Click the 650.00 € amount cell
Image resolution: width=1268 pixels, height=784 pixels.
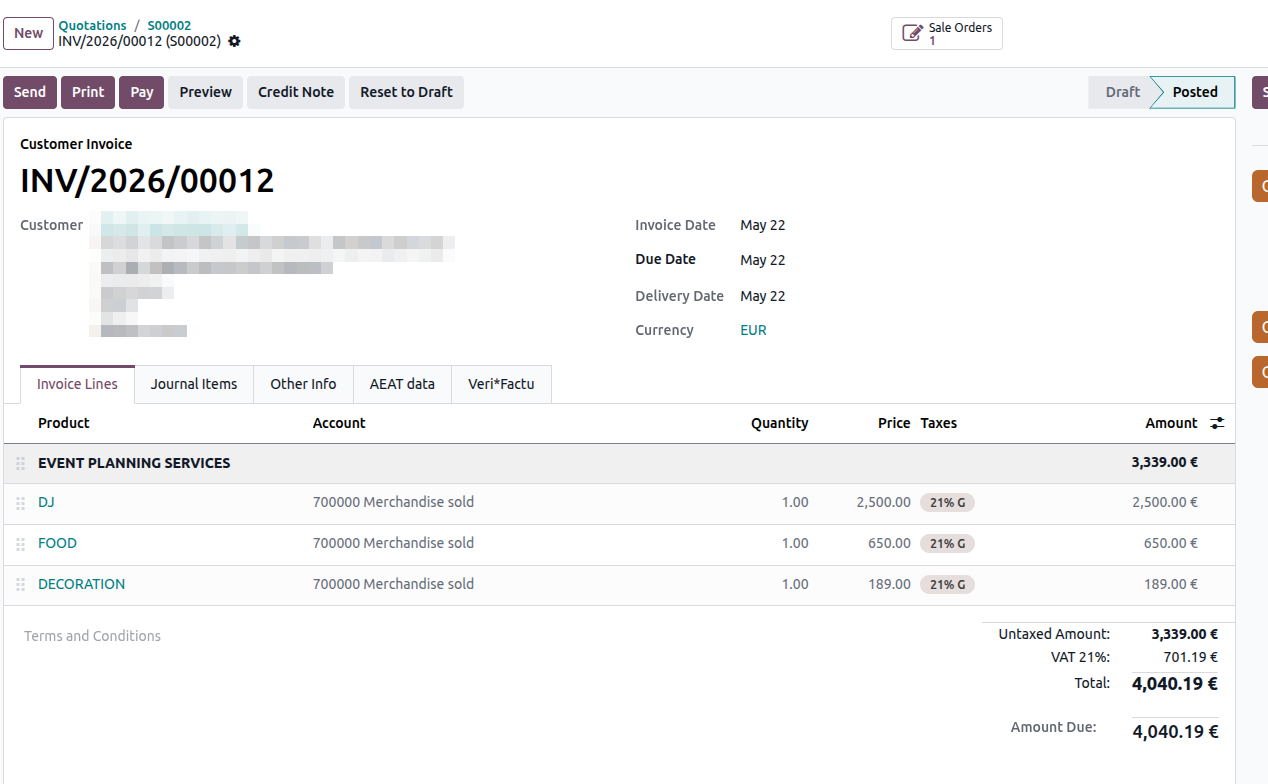(x=1171, y=543)
